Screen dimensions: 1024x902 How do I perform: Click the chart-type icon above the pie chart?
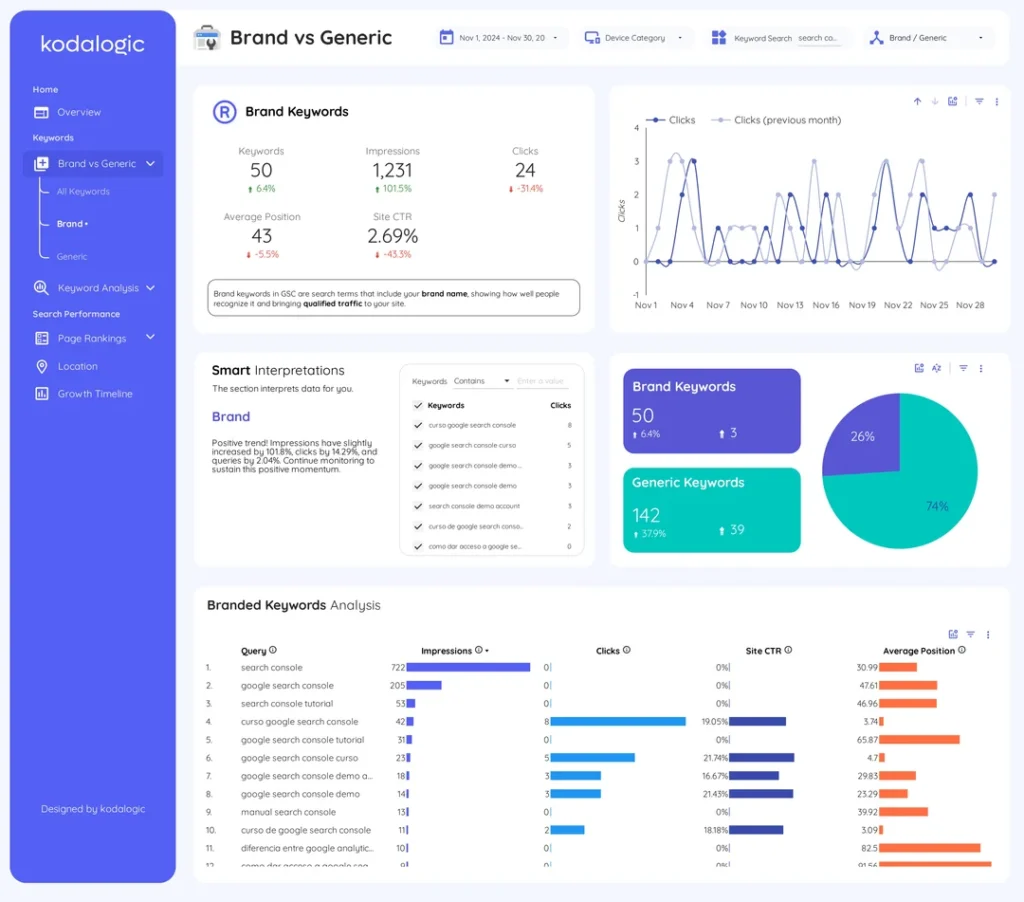[917, 368]
